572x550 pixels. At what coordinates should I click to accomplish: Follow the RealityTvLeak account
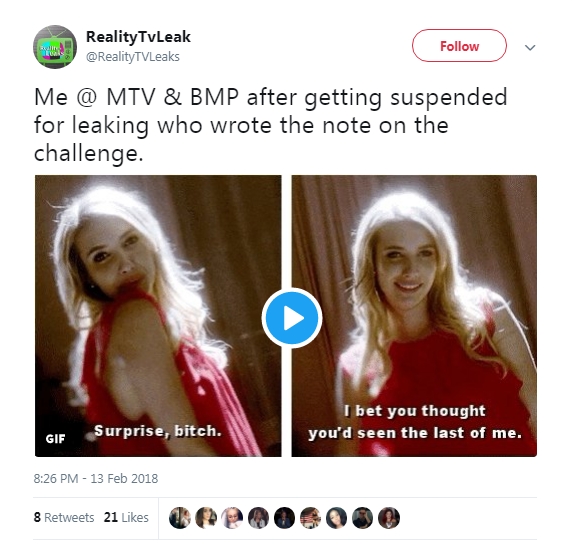click(x=459, y=46)
